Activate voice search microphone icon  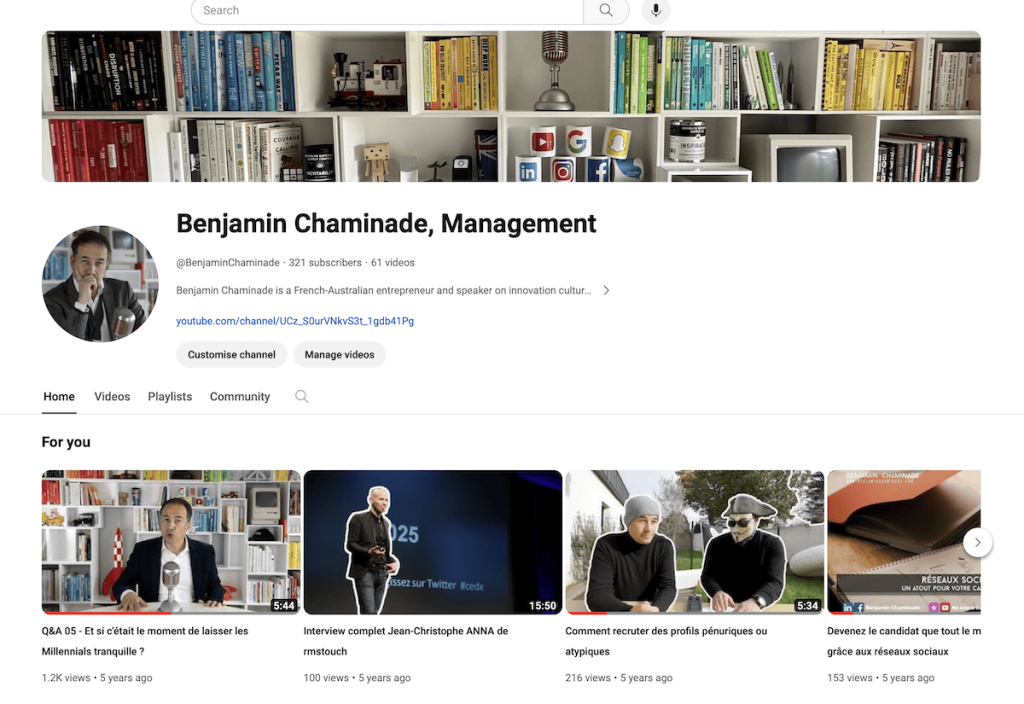click(656, 10)
